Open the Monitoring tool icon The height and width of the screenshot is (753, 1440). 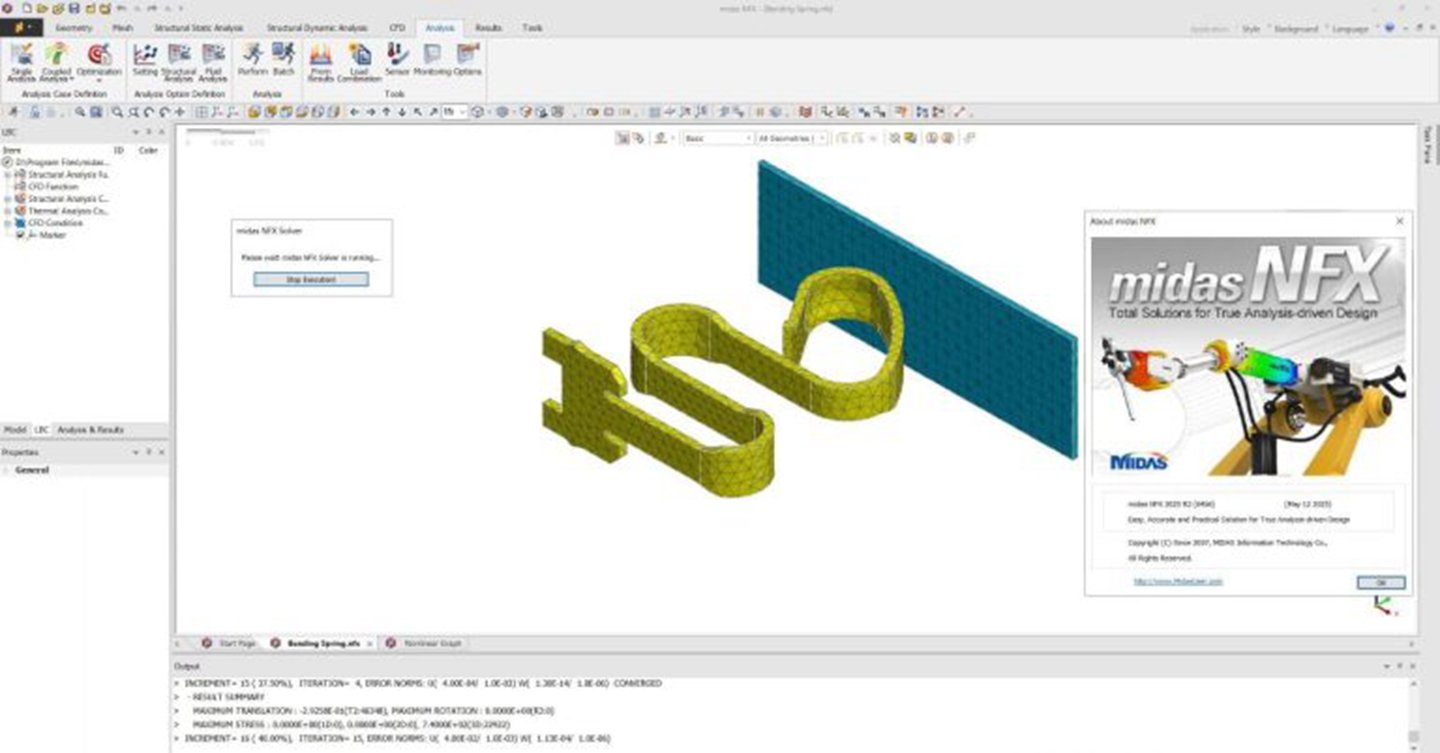432,60
